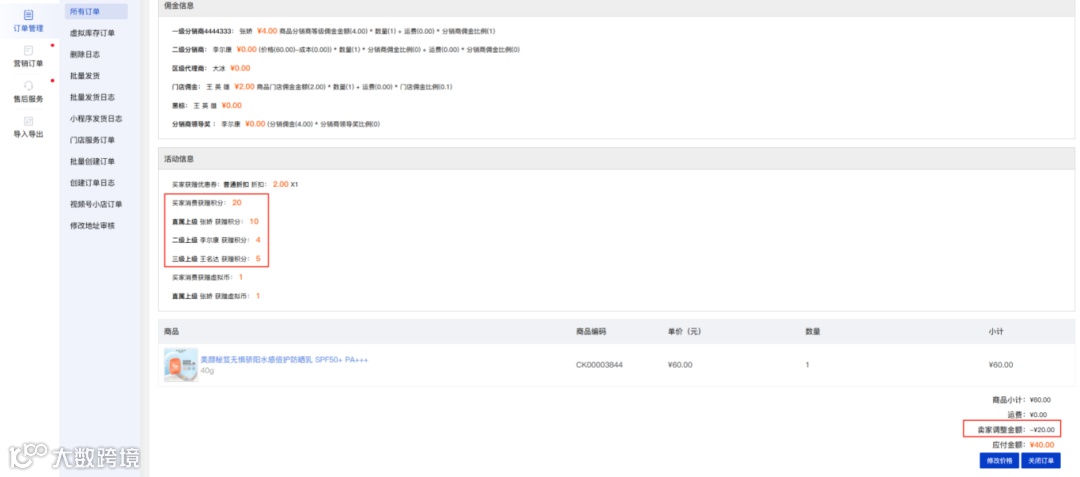Click the 商品编码 column header
This screenshot has width=1080, height=477.
click(x=591, y=332)
